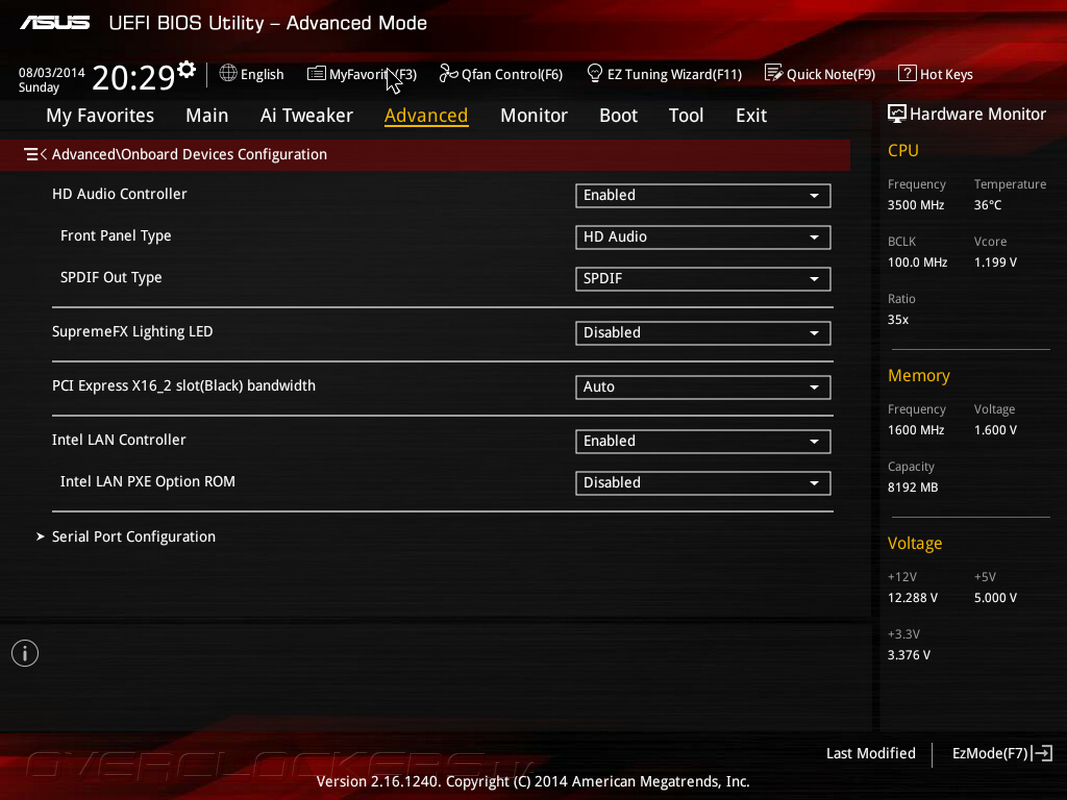This screenshot has width=1067, height=800.
Task: Switch to the Monitor tab
Action: [534, 116]
